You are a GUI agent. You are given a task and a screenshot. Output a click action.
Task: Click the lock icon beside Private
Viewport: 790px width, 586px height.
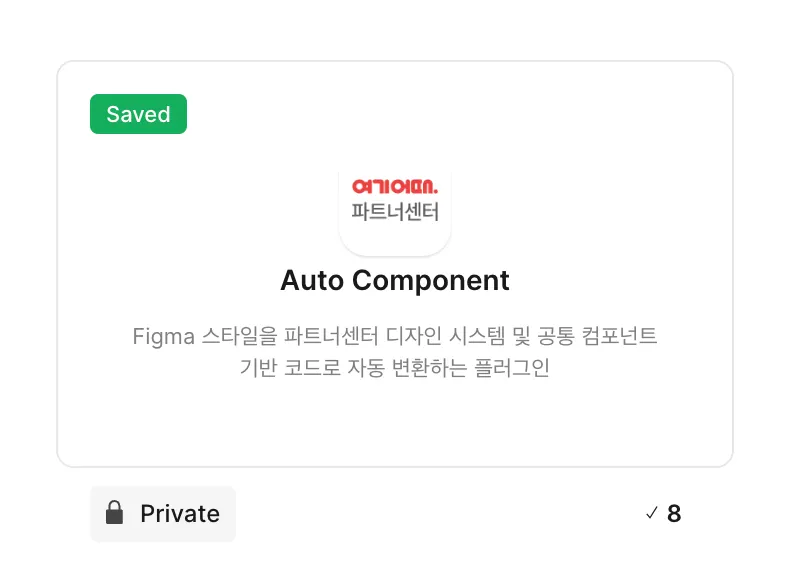[115, 514]
